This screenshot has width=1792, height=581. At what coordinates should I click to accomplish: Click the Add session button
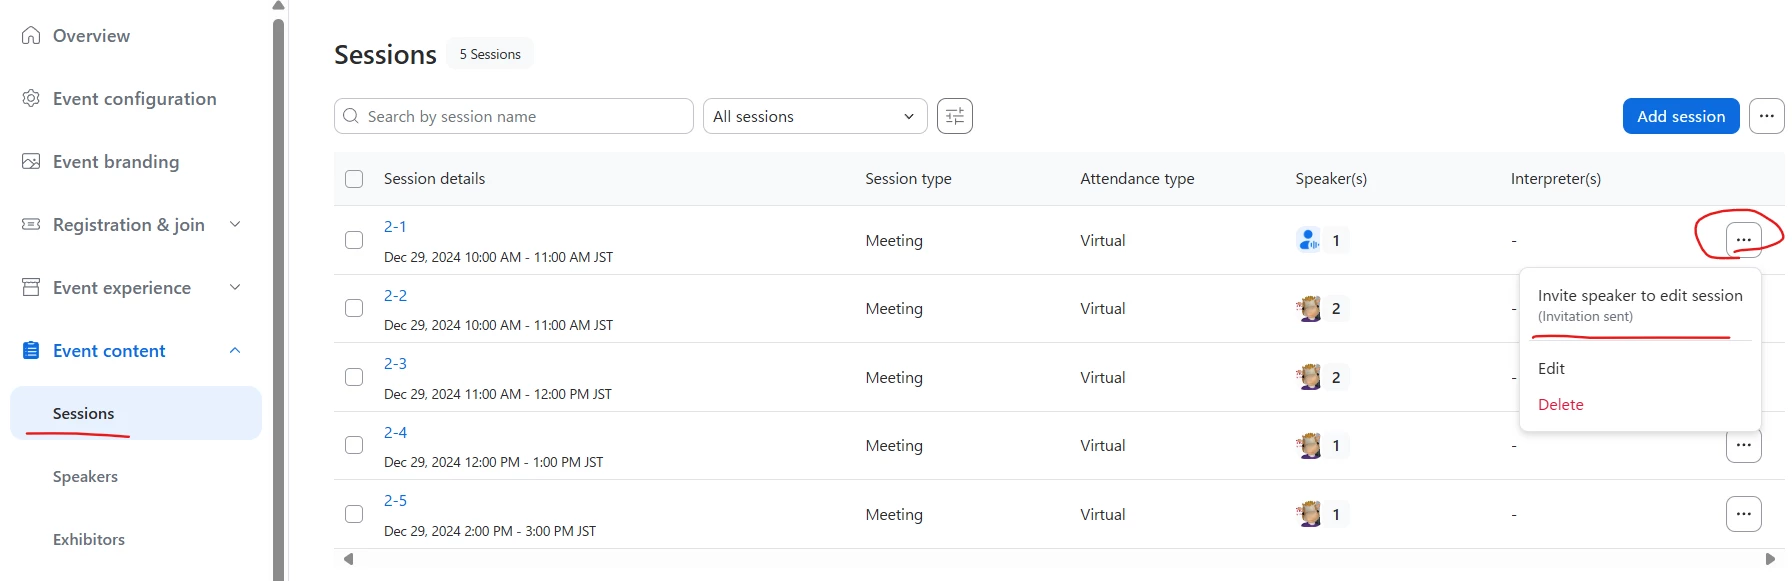coord(1680,116)
